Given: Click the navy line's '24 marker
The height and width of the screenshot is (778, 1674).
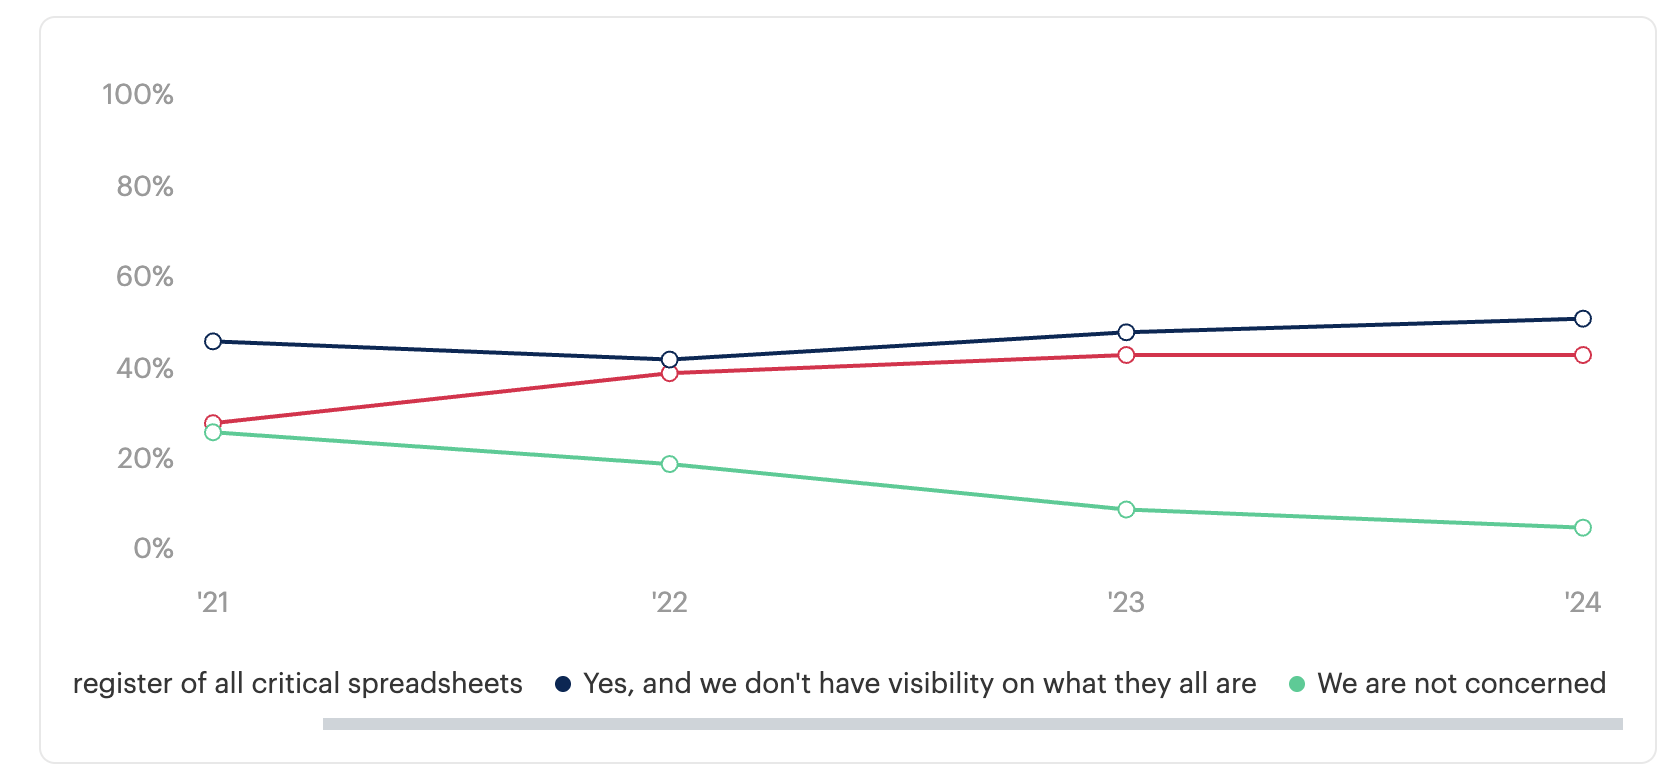Looking at the screenshot, I should click(x=1583, y=319).
